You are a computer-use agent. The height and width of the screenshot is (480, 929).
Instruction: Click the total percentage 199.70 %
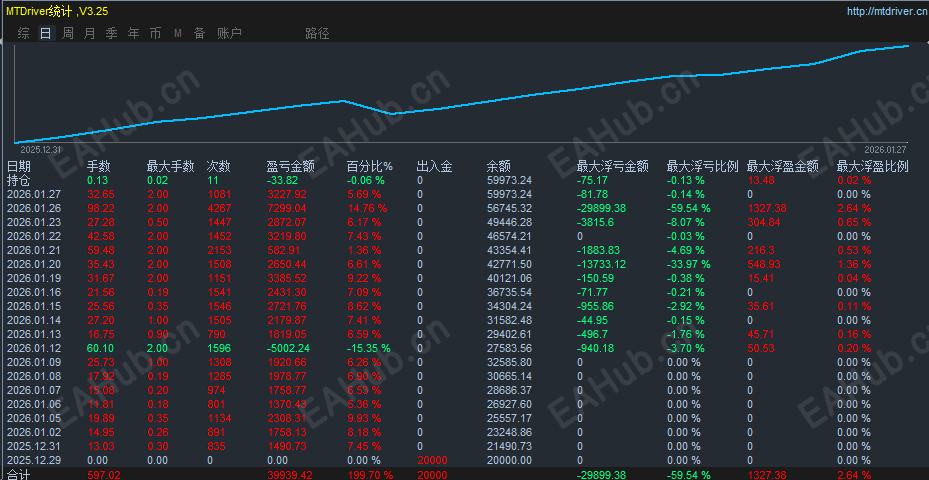(370, 475)
